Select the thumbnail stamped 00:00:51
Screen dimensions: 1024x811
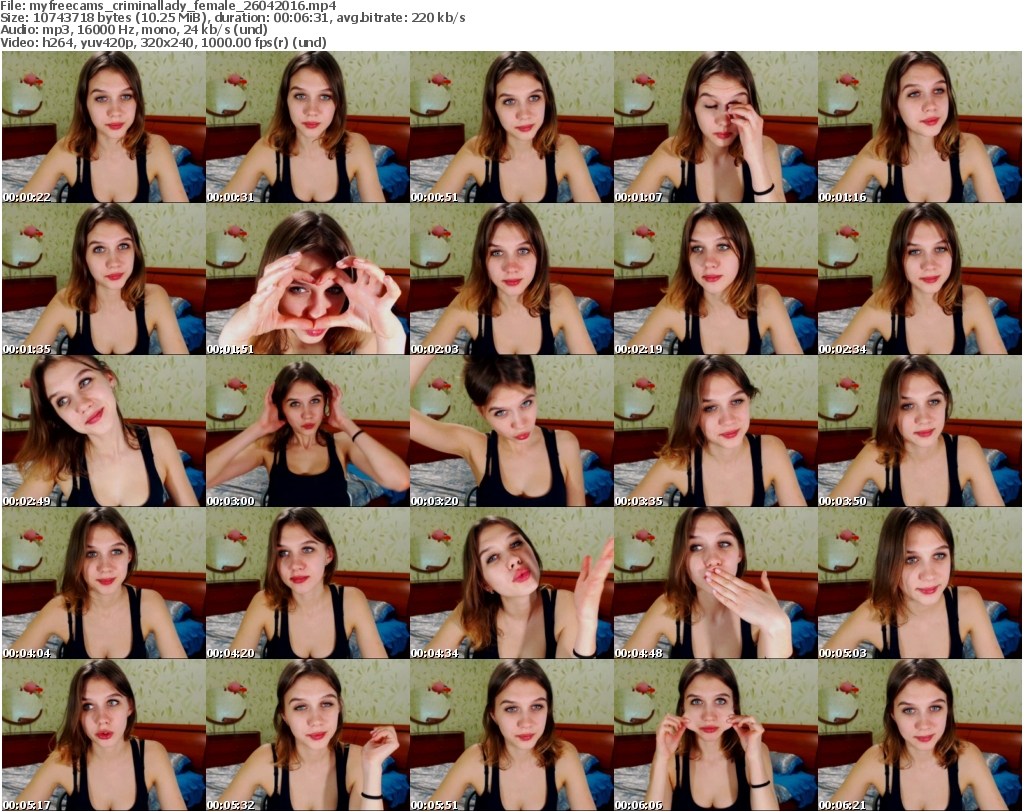511,127
